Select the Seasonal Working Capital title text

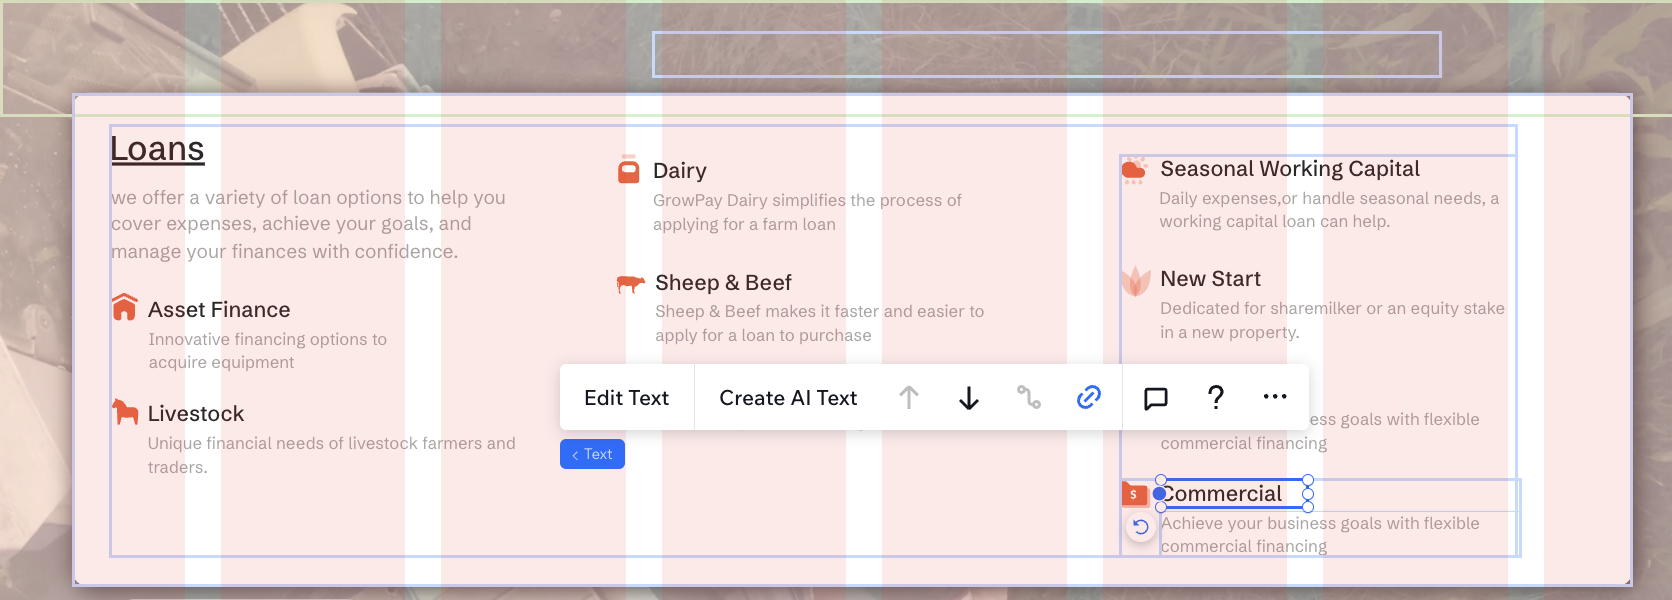(1289, 169)
